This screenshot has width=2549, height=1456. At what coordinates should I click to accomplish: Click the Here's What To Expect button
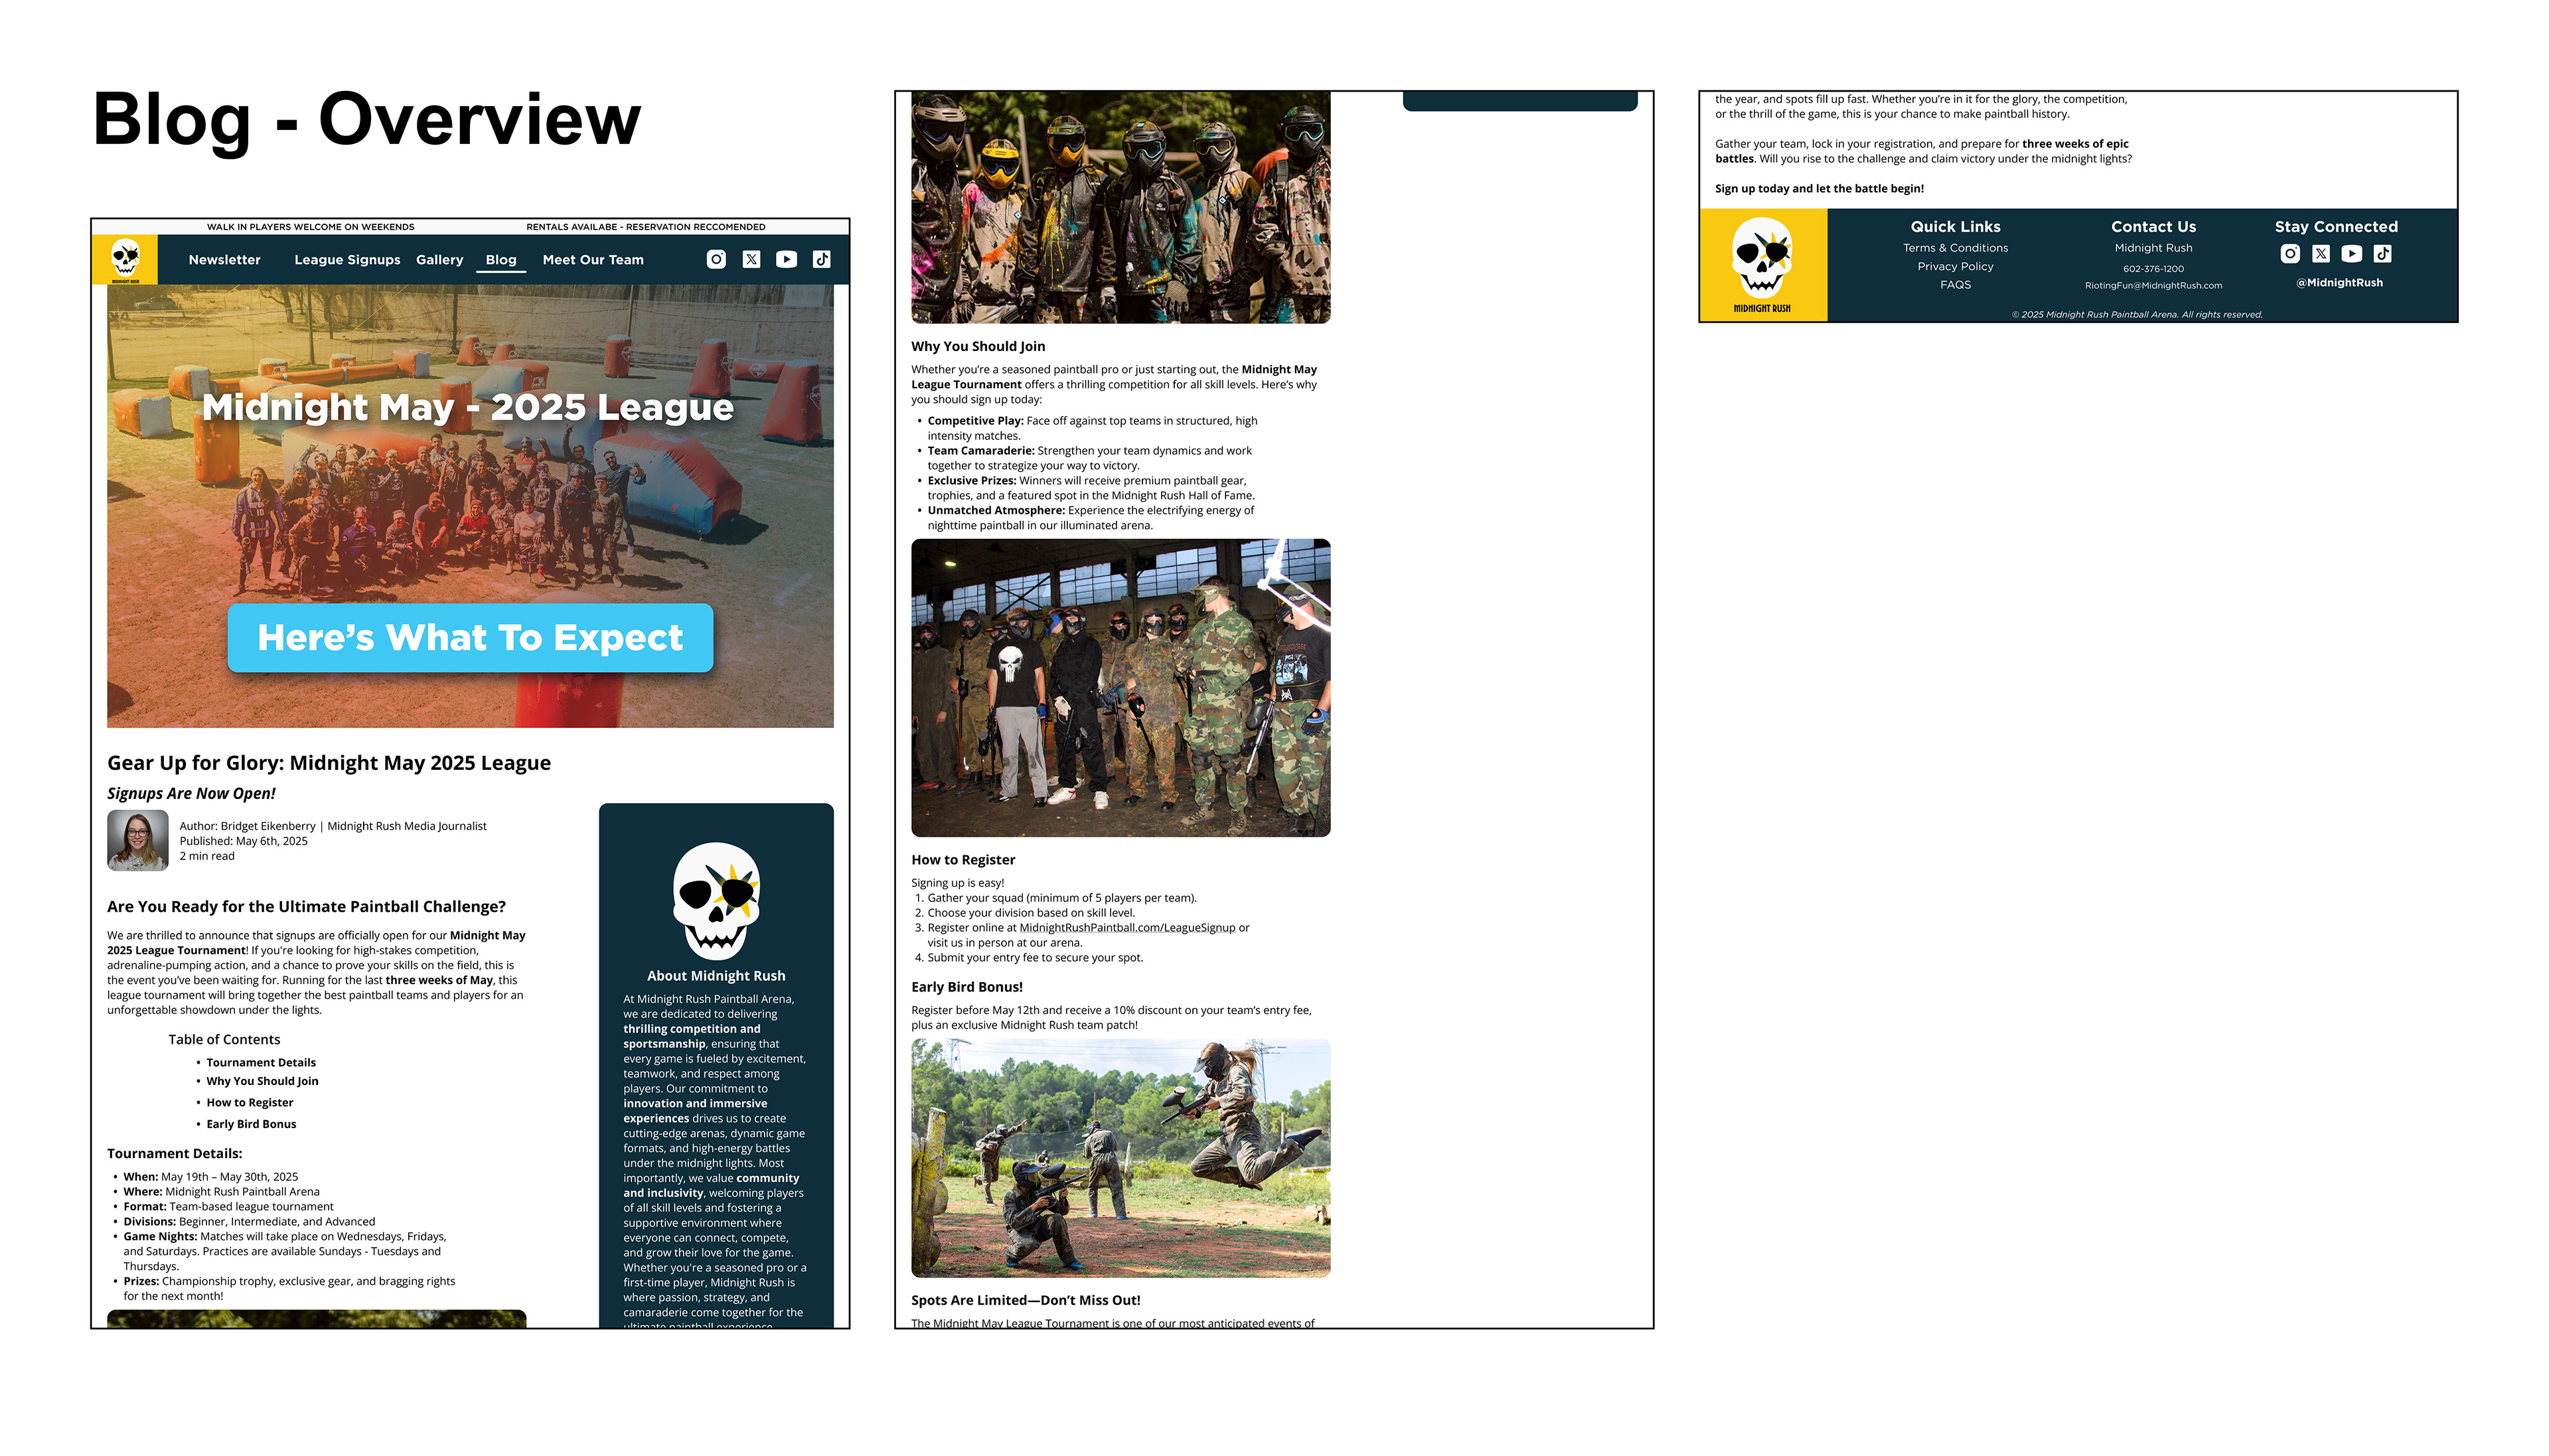[x=470, y=638]
